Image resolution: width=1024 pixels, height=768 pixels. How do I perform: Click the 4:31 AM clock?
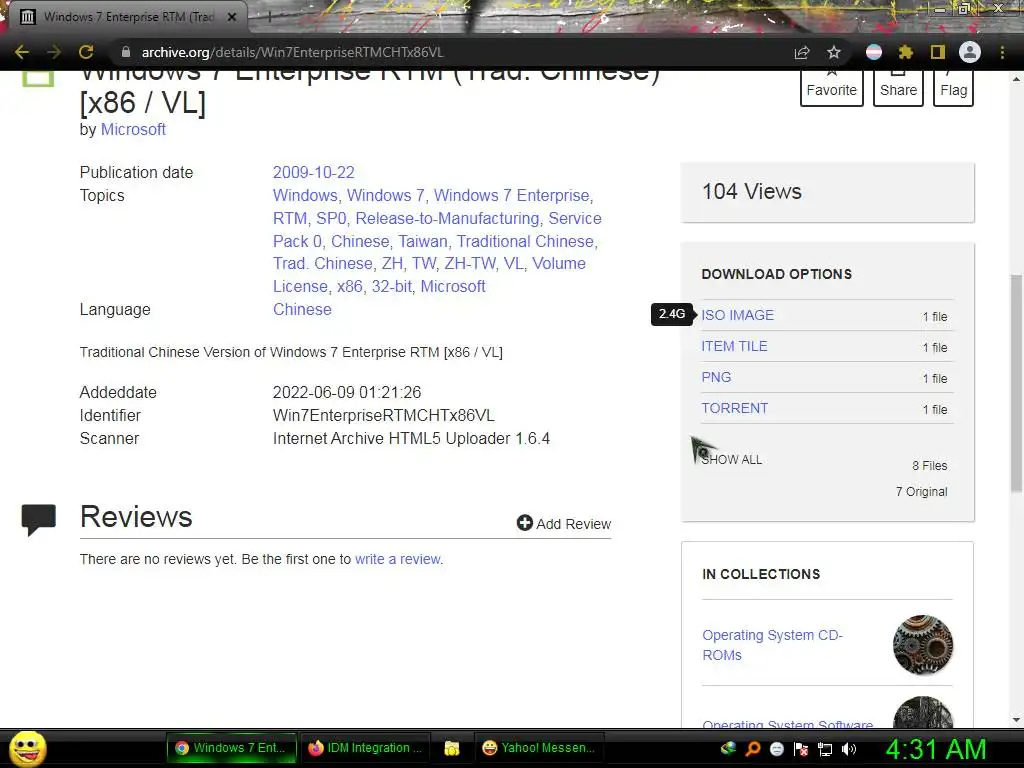(x=936, y=749)
